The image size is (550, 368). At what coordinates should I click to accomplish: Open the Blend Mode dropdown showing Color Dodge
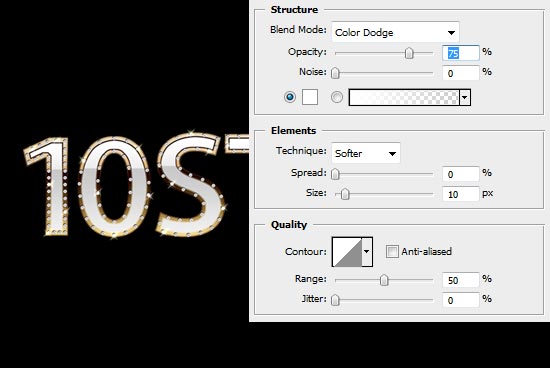pyautogui.click(x=395, y=33)
